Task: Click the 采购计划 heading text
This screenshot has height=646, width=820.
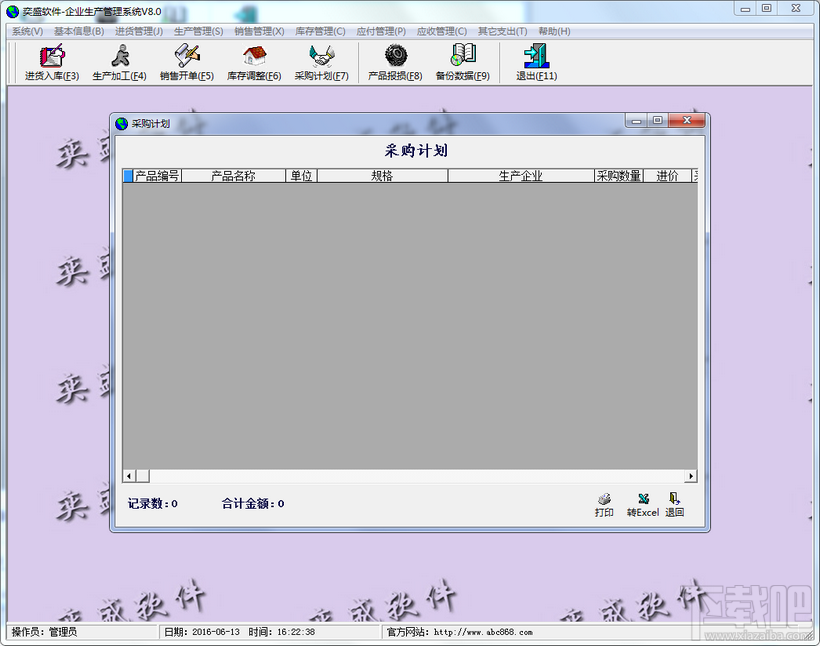Action: pos(416,151)
